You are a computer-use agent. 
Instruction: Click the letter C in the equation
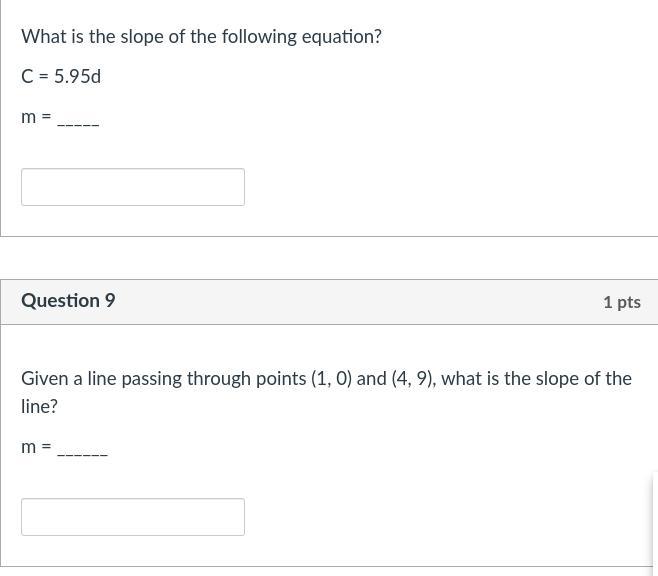[x=27, y=77]
